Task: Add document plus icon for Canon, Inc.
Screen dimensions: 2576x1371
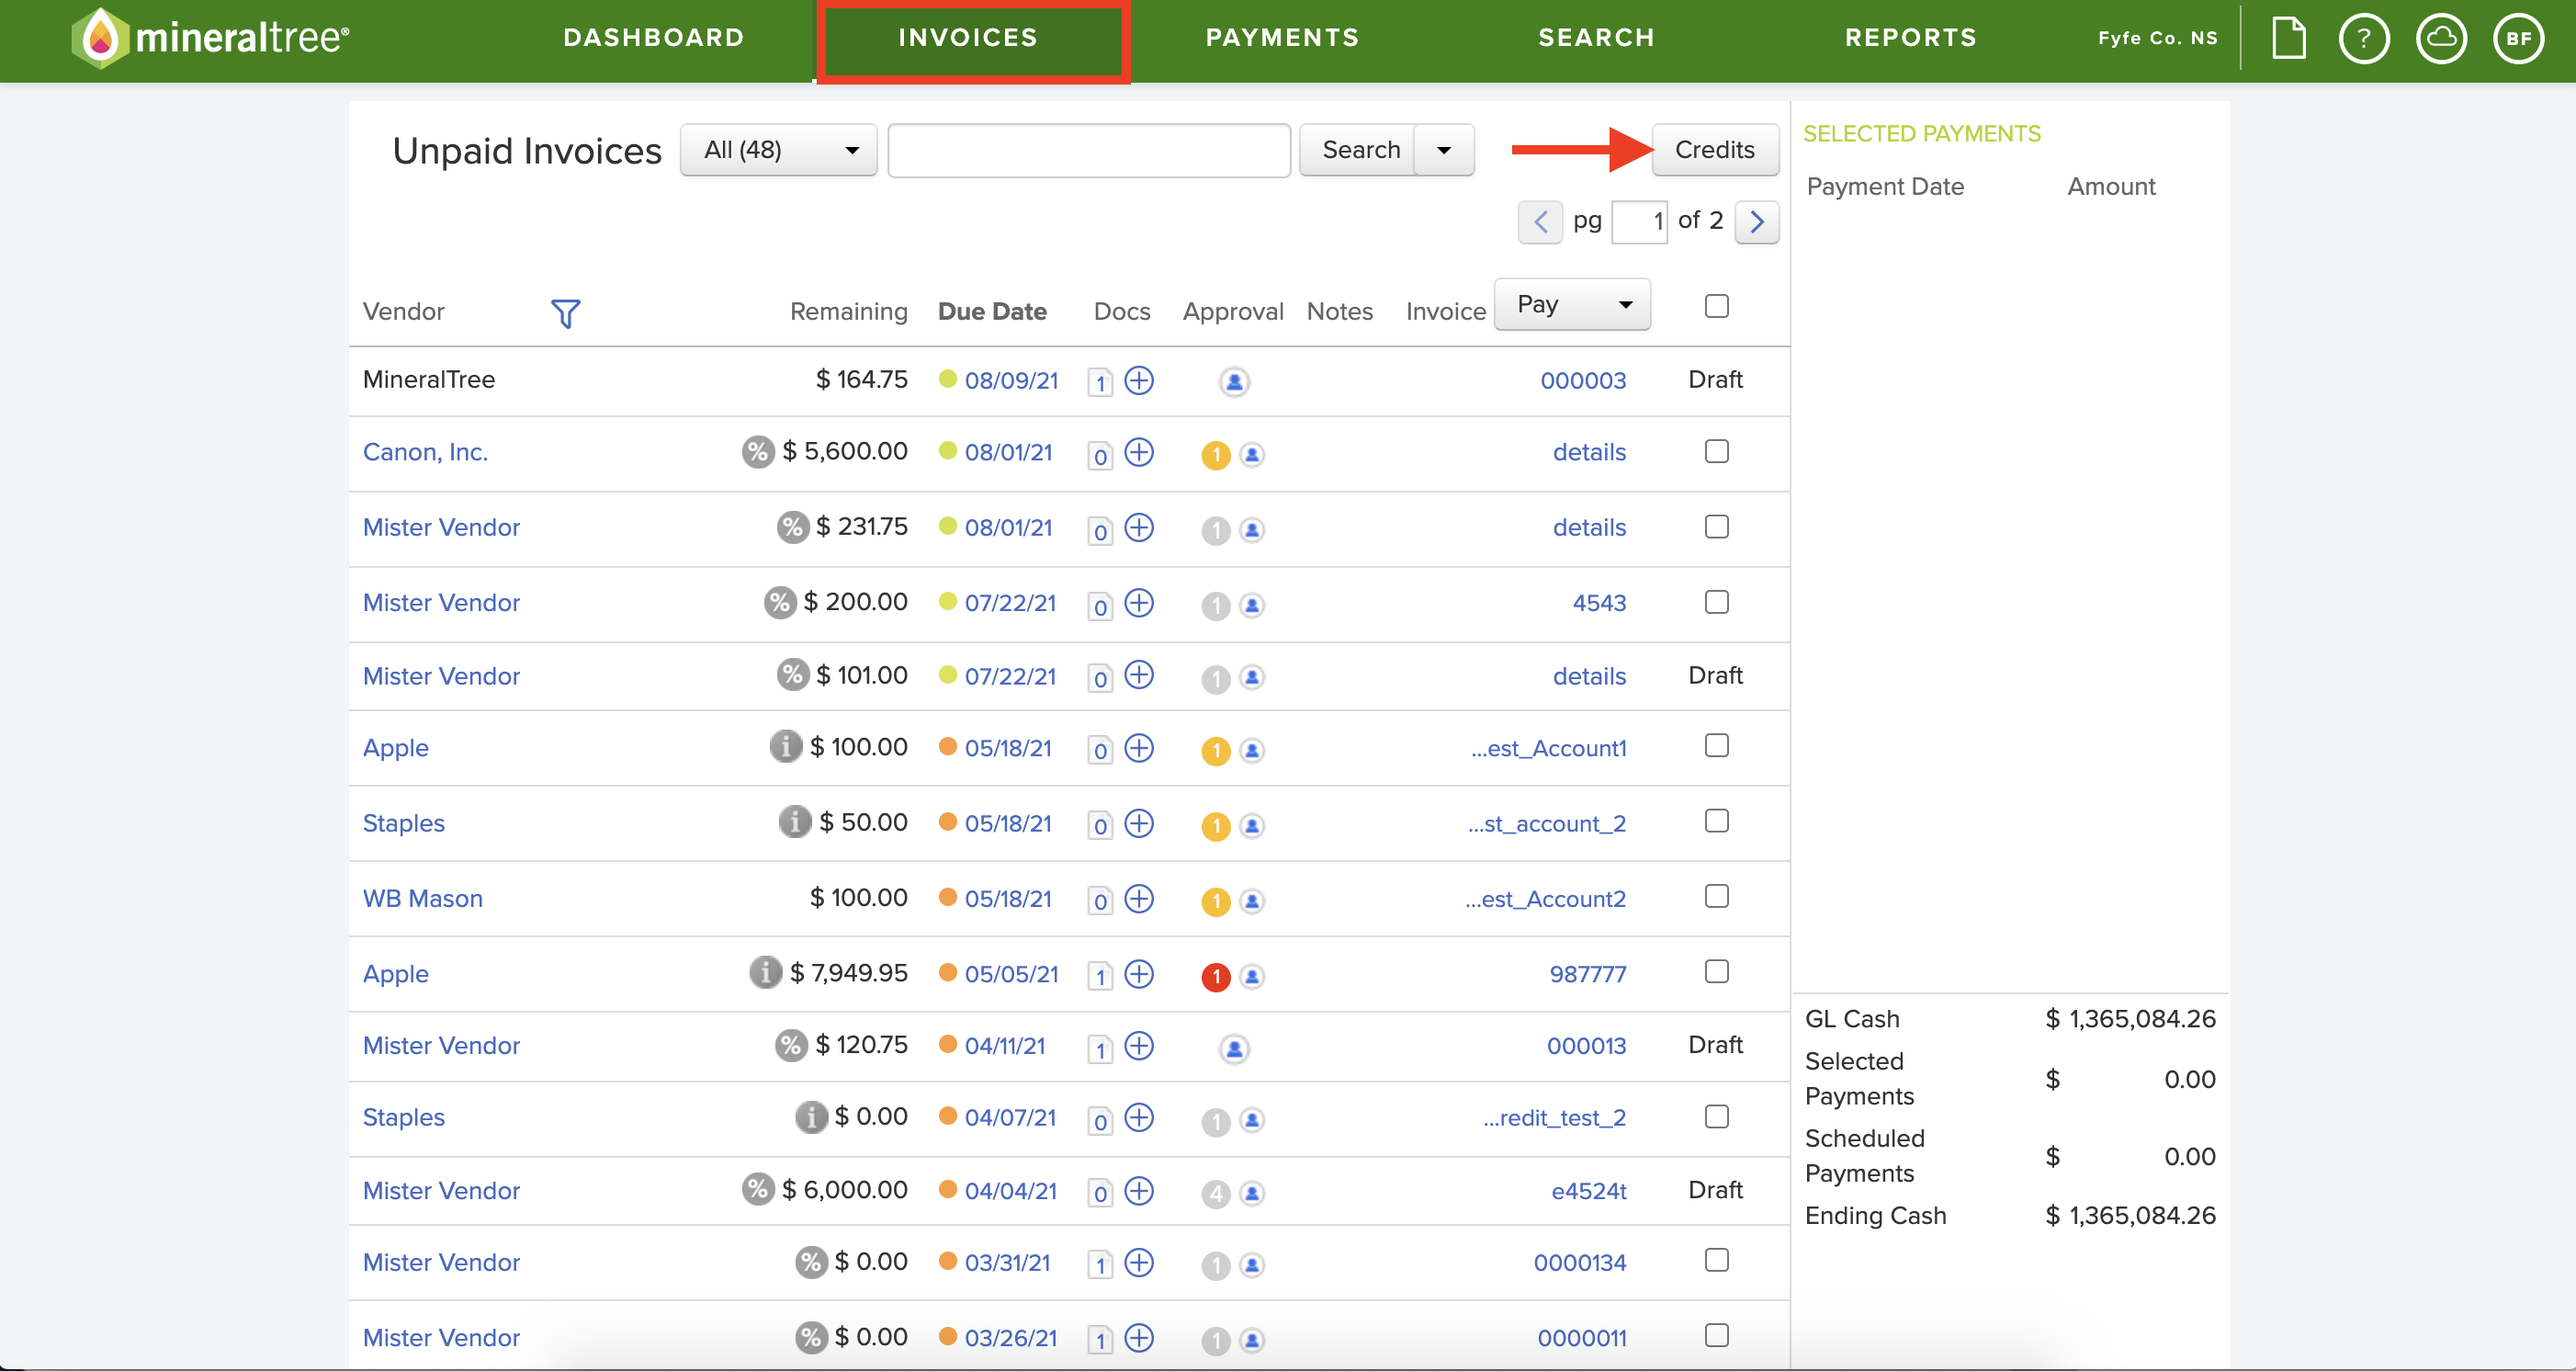Action: tap(1139, 452)
